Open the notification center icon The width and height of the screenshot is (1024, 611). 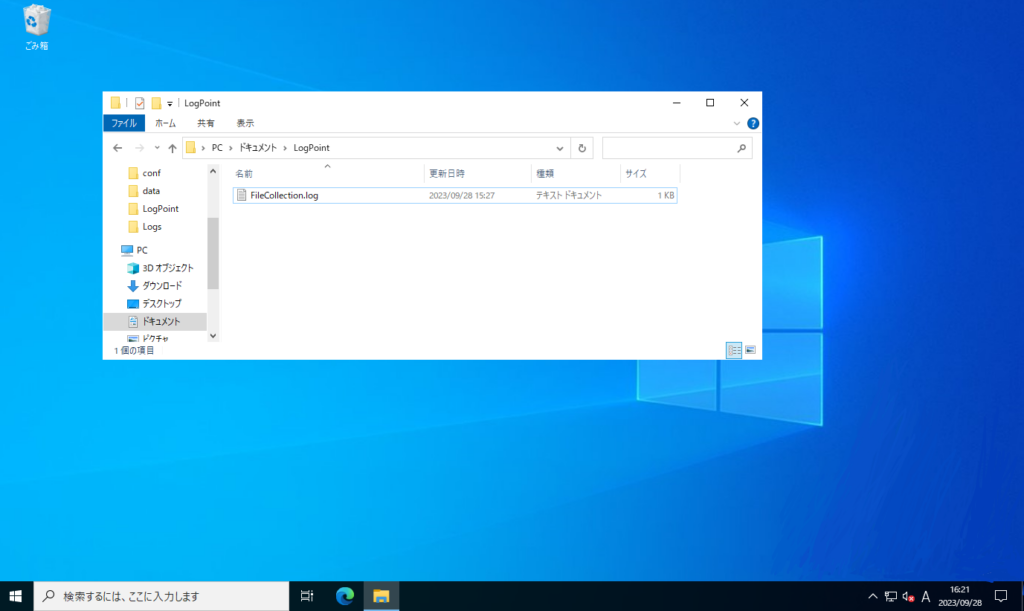click(1000, 596)
